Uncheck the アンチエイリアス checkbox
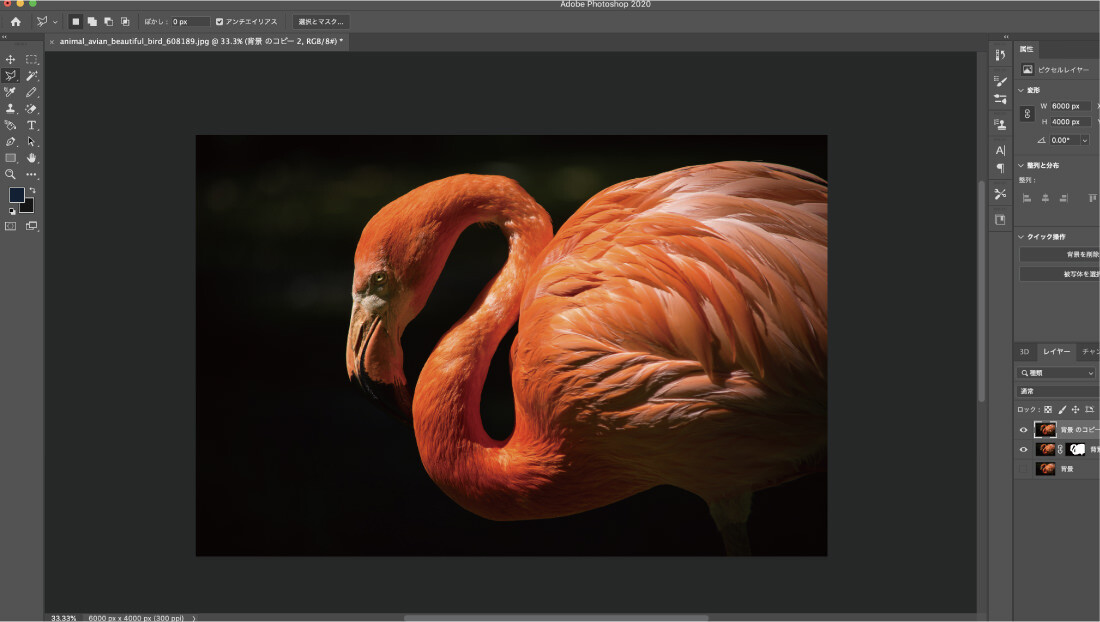This screenshot has width=1100, height=622. click(x=220, y=21)
